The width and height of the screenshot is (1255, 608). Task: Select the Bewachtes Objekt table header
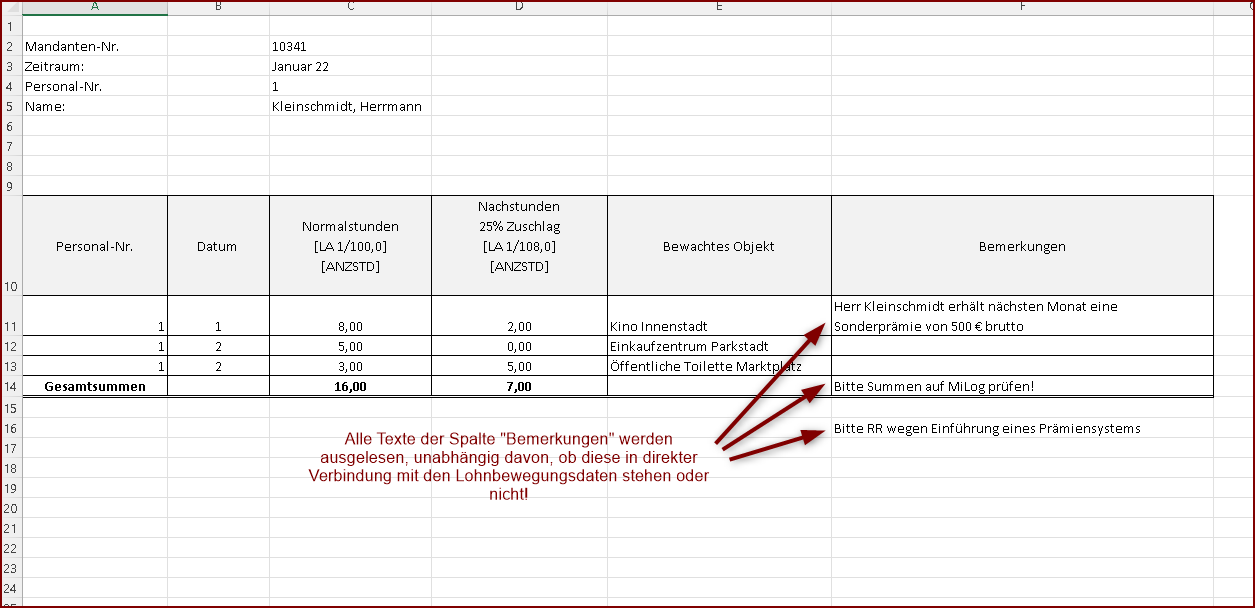[718, 246]
